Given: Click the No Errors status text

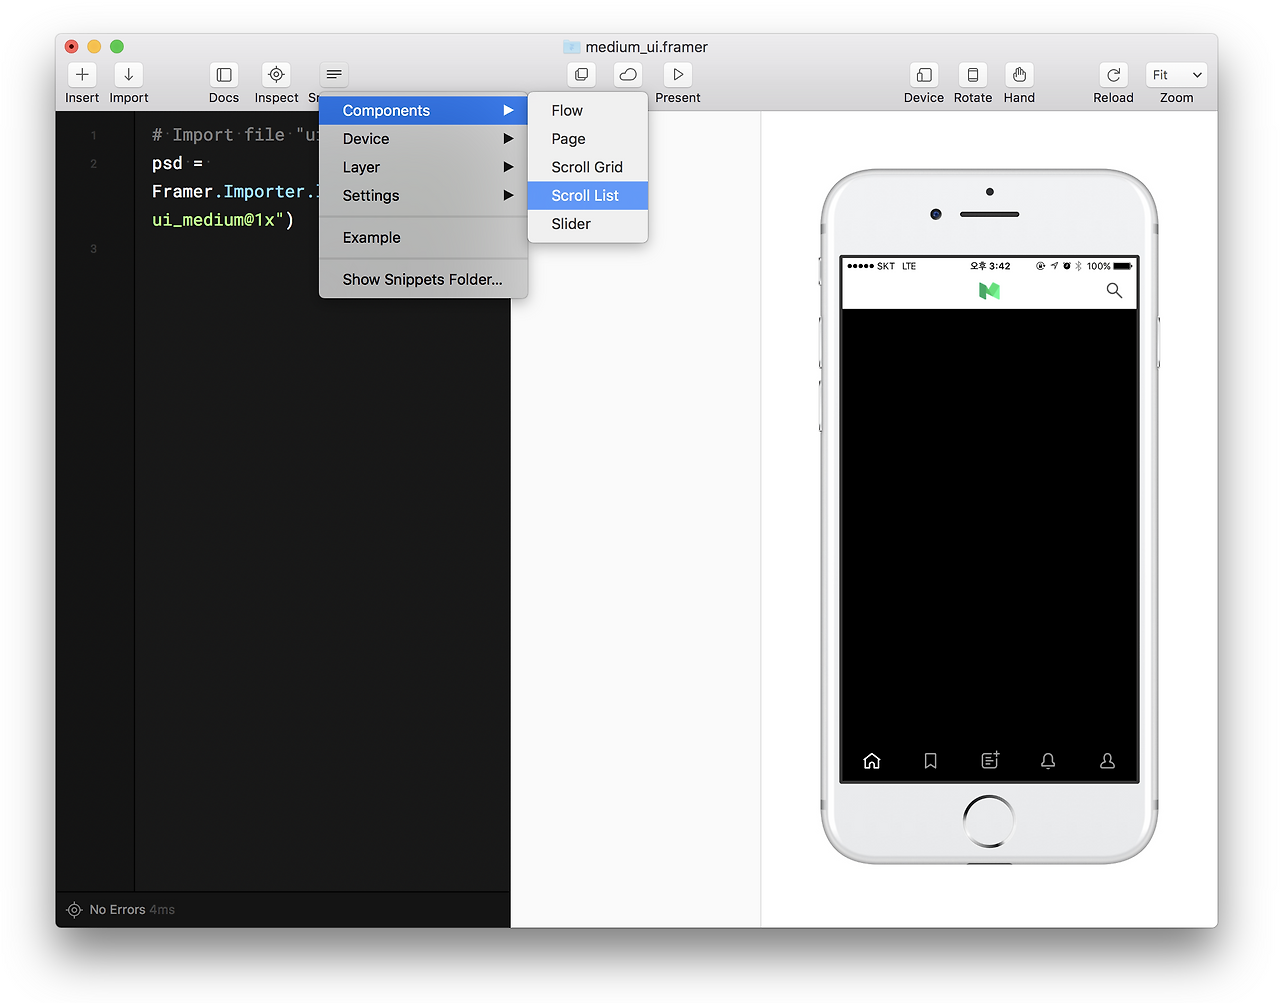Looking at the screenshot, I should tap(117, 910).
